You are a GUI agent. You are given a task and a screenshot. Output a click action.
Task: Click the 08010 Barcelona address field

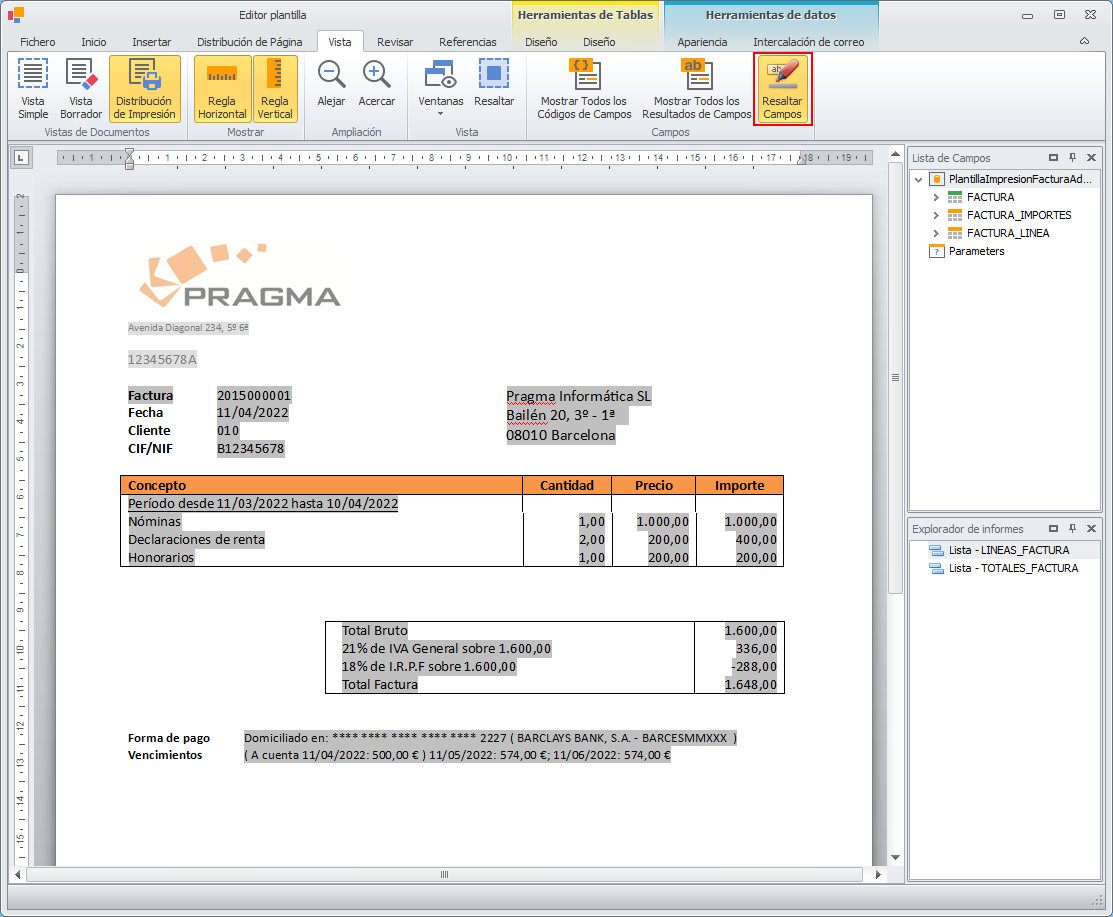561,435
